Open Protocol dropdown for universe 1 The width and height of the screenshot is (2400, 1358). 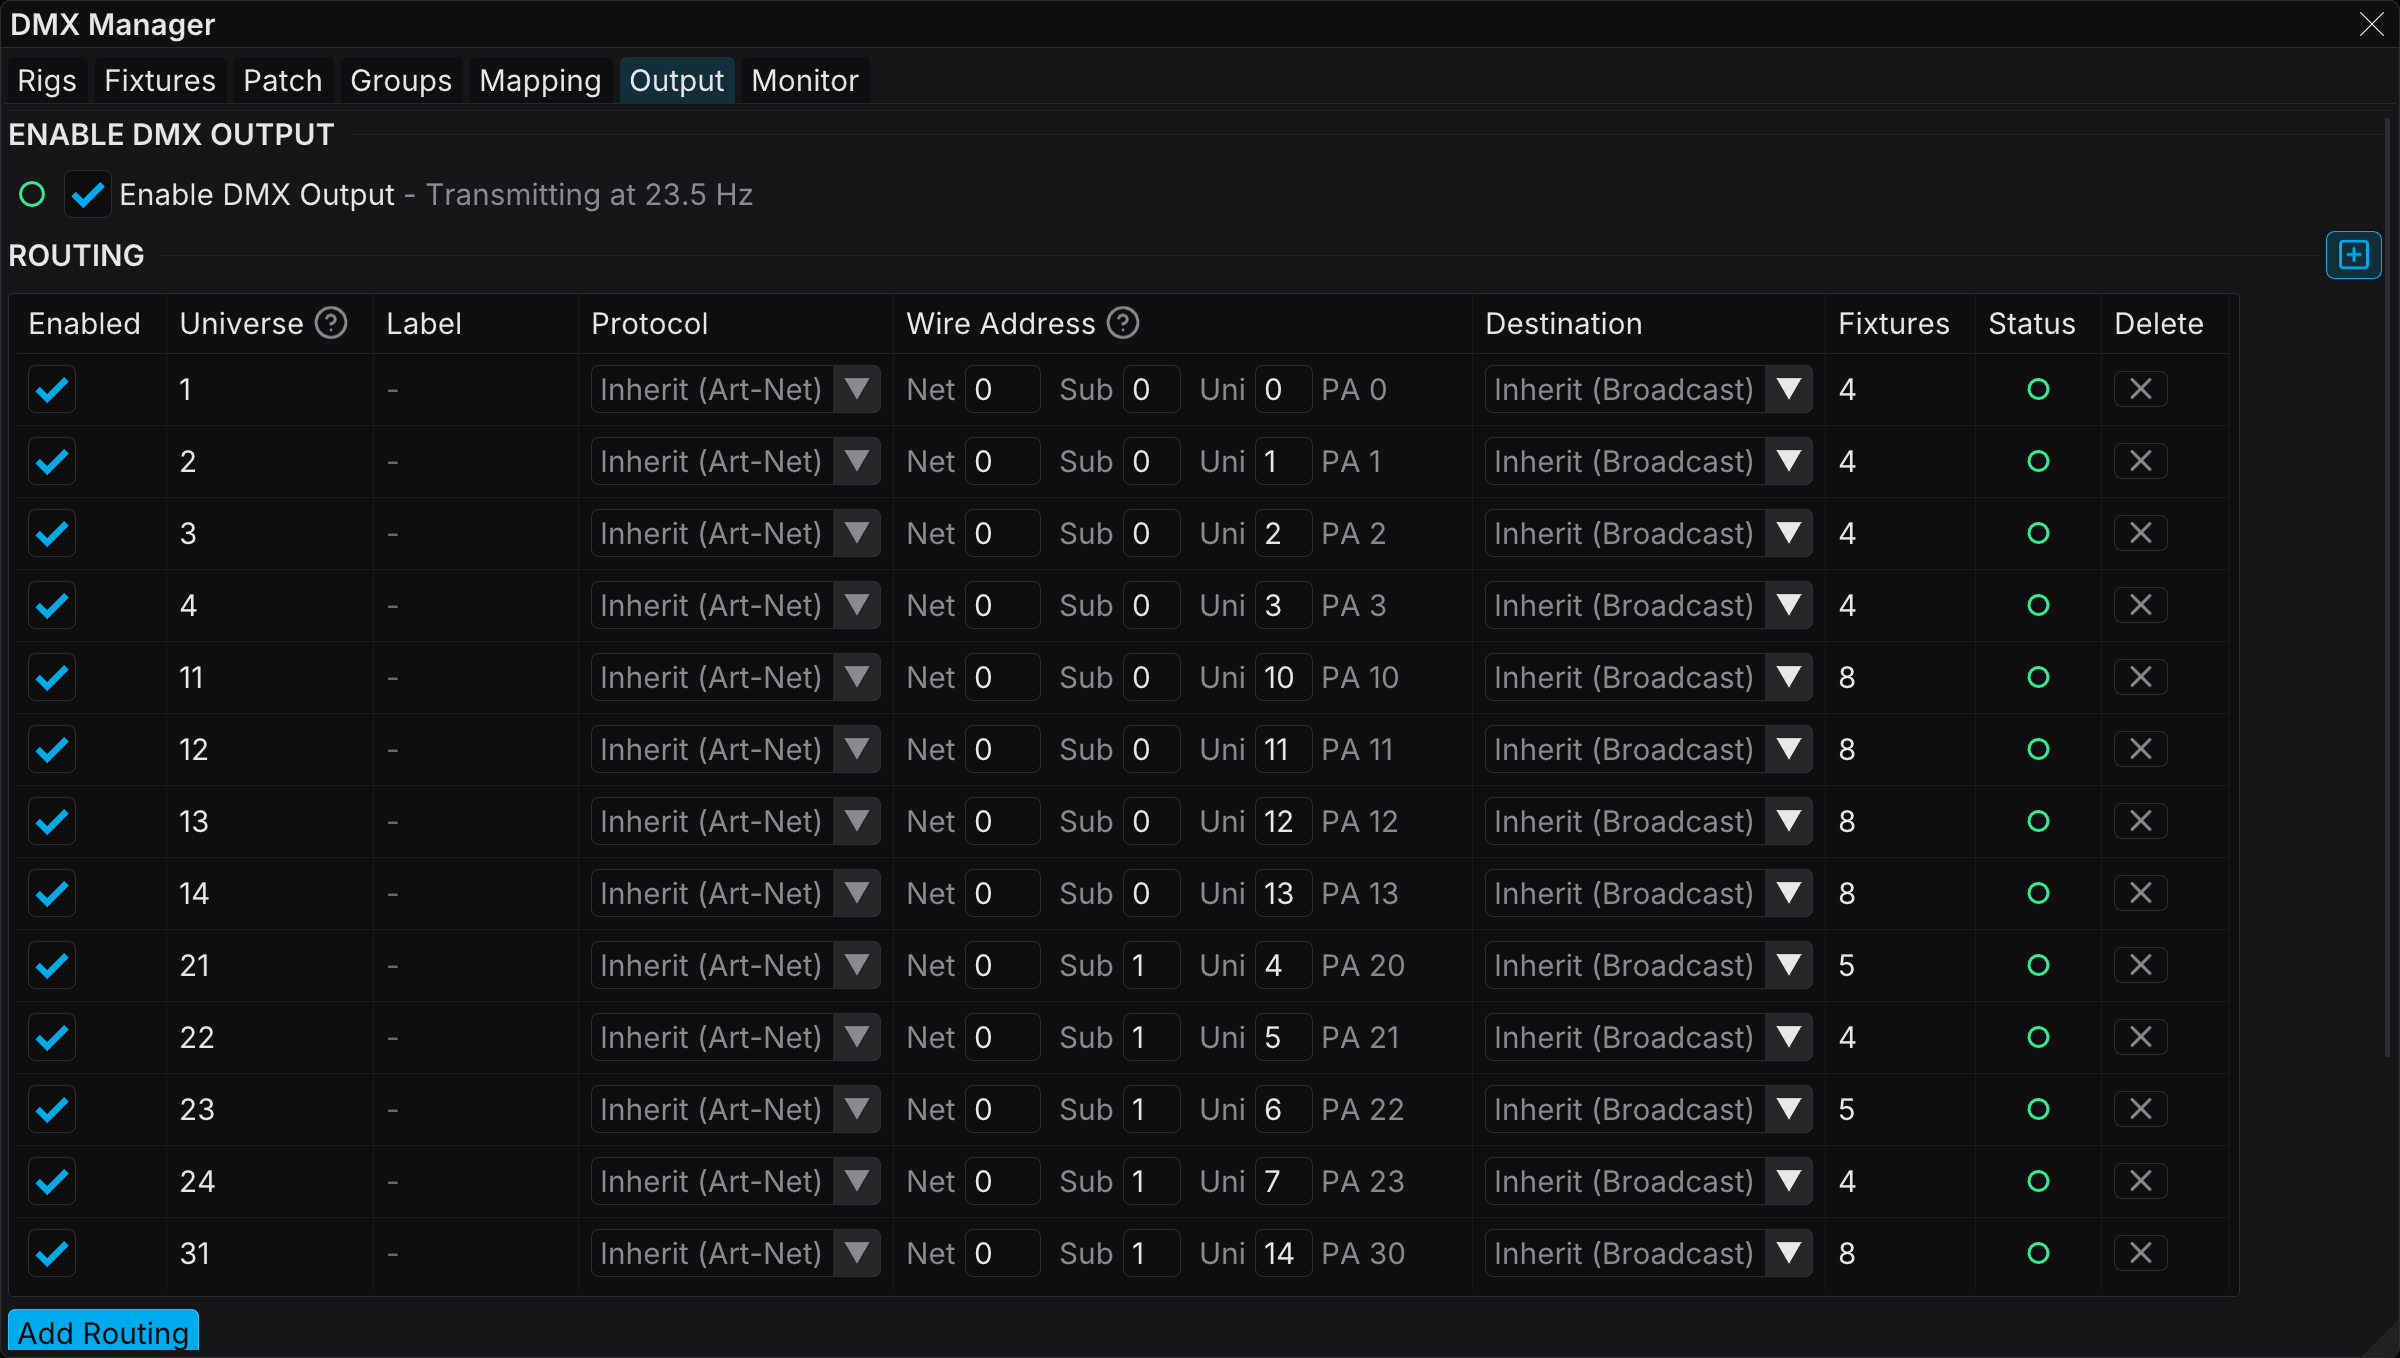pos(735,389)
